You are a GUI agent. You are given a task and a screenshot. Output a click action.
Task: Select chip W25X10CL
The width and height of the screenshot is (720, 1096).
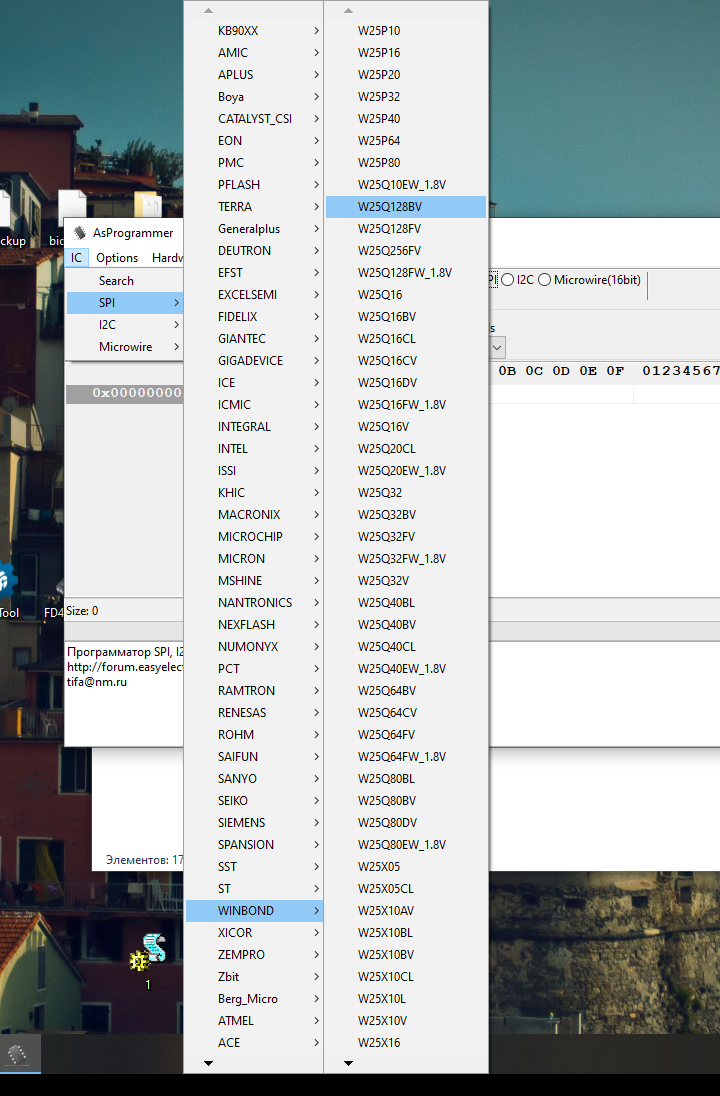405,976
